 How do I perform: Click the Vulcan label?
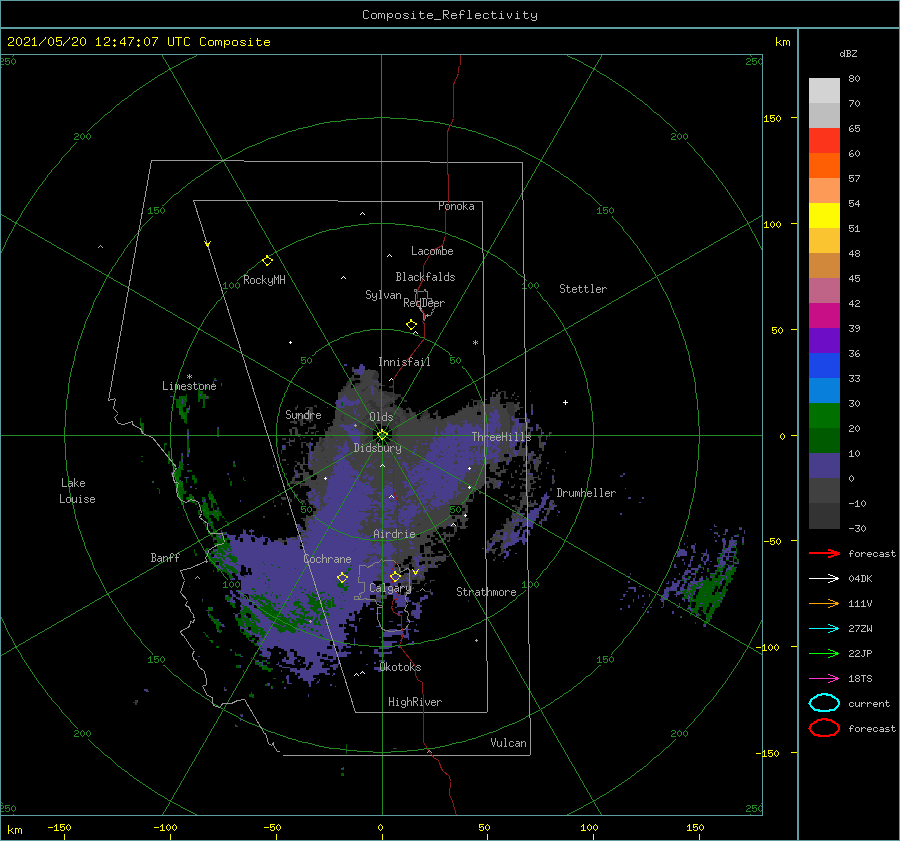508,743
